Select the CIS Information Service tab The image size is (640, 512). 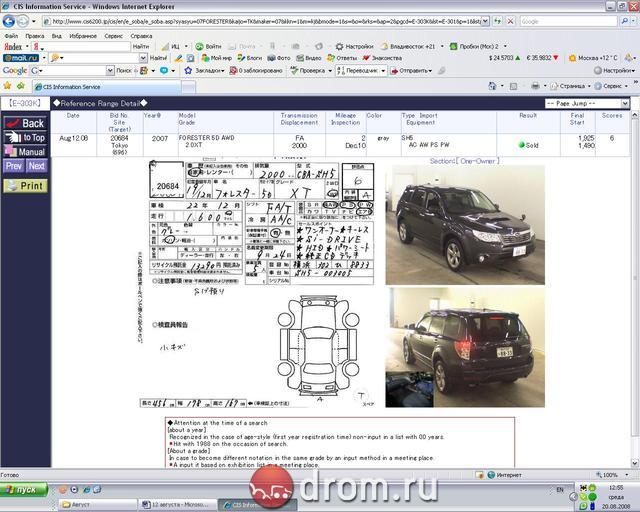point(107,87)
